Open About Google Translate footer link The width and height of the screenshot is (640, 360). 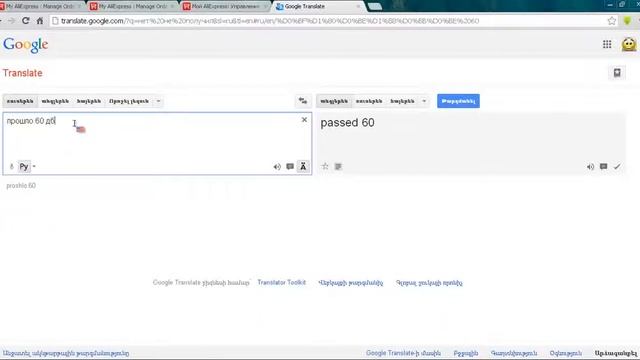click(403, 353)
